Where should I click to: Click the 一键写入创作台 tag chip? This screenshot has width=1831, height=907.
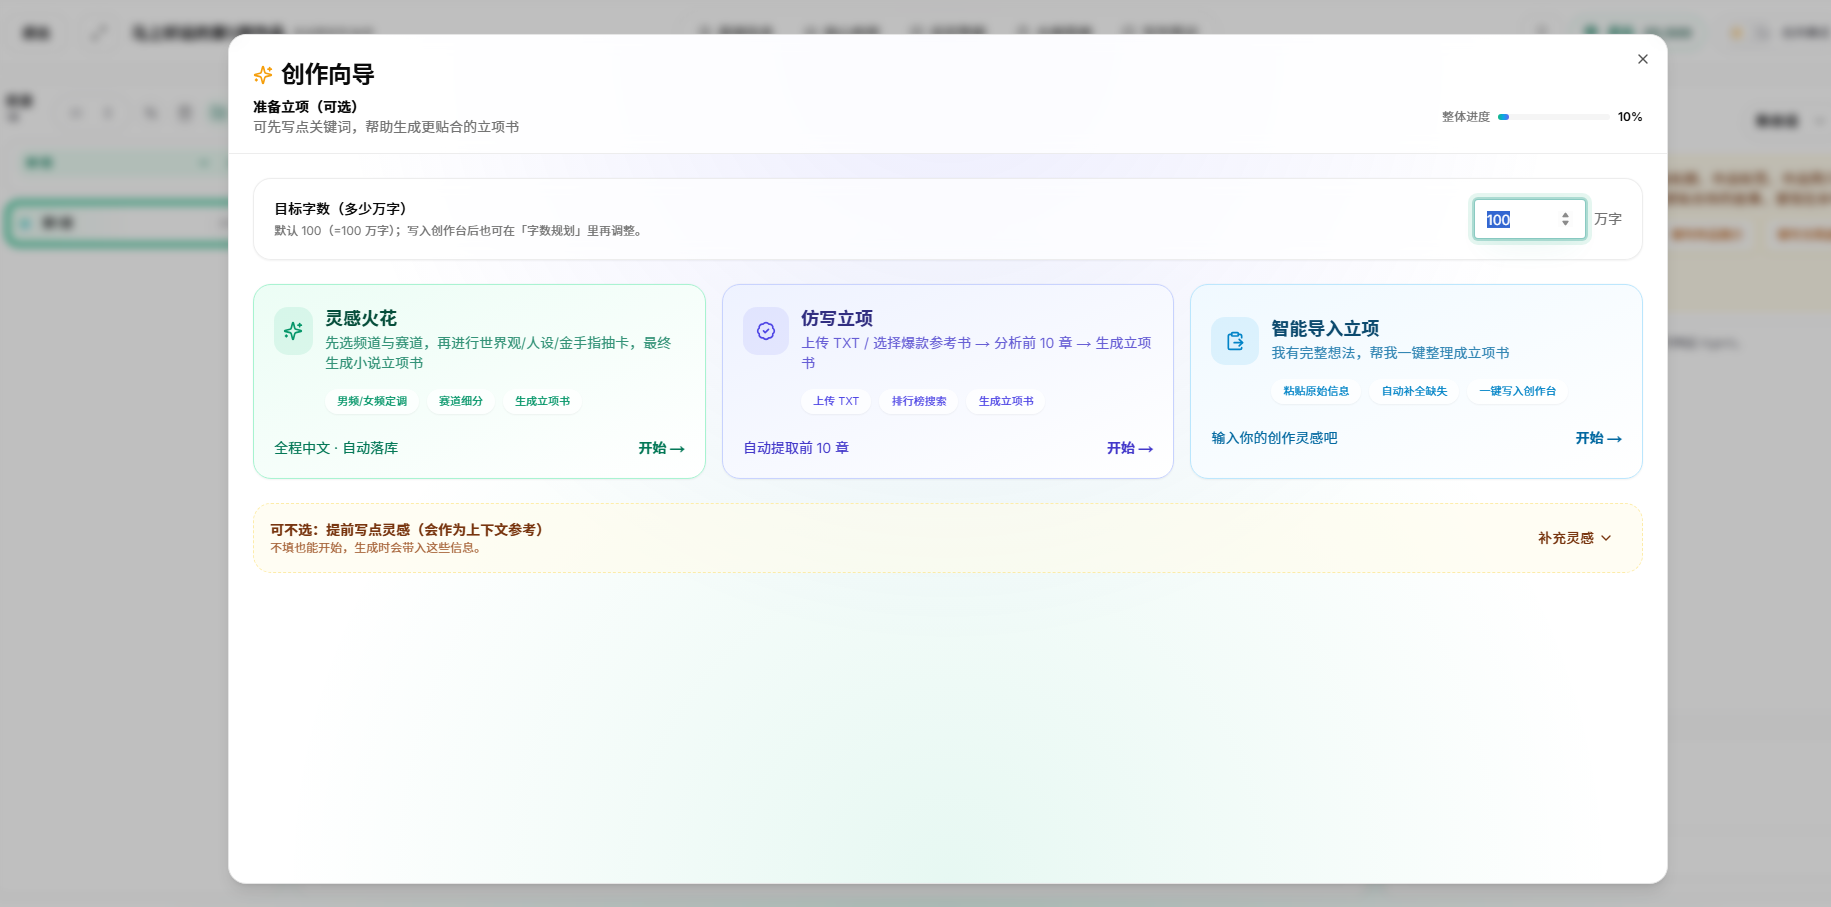1516,391
